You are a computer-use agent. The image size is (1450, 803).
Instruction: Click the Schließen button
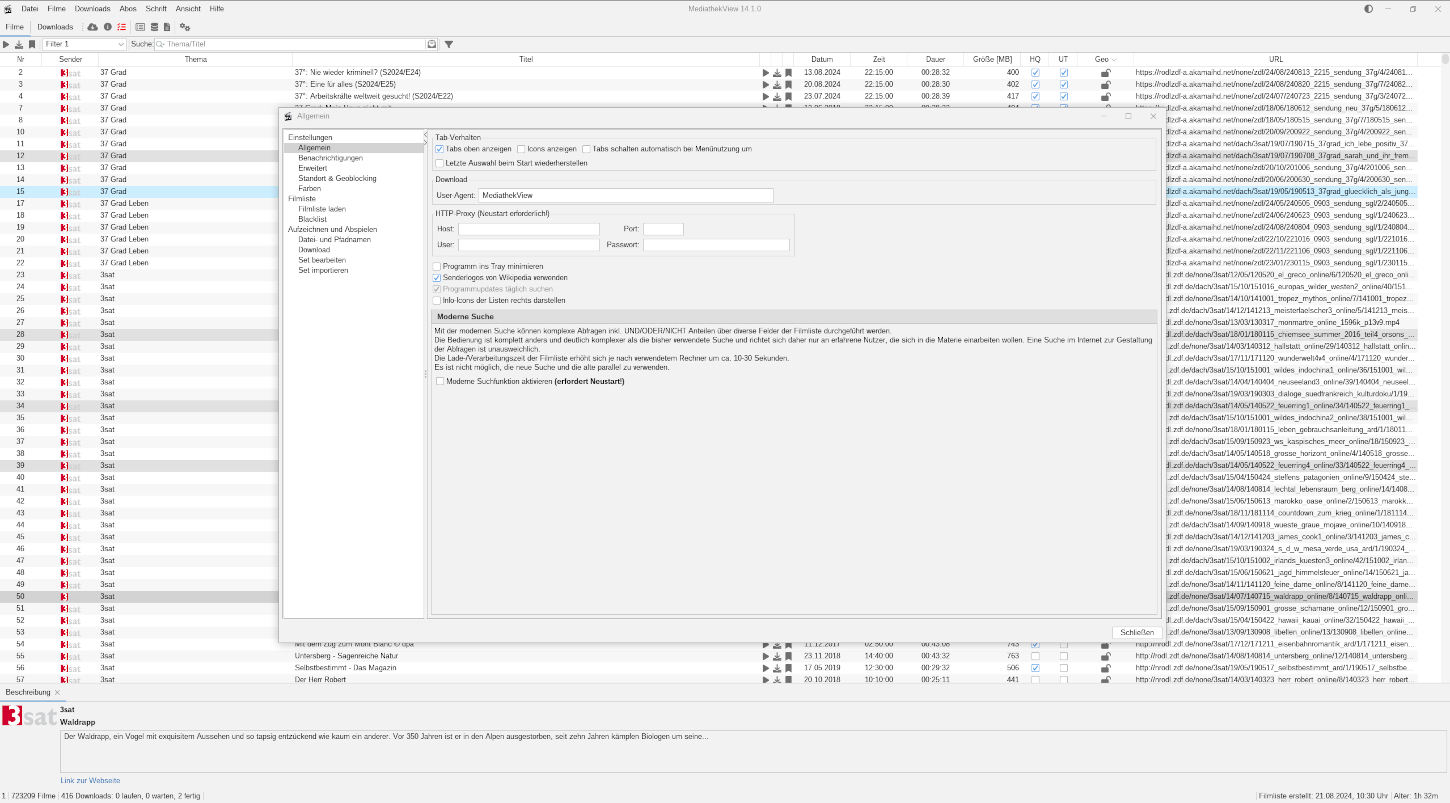click(x=1138, y=633)
